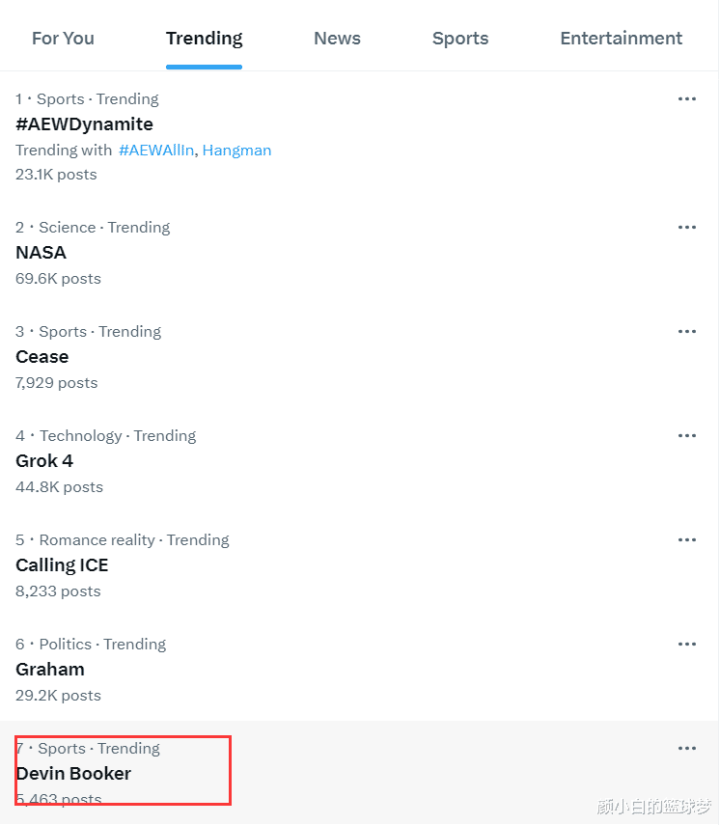The width and height of the screenshot is (720, 825).
Task: Open more options for NASA trend
Action: [x=687, y=227]
